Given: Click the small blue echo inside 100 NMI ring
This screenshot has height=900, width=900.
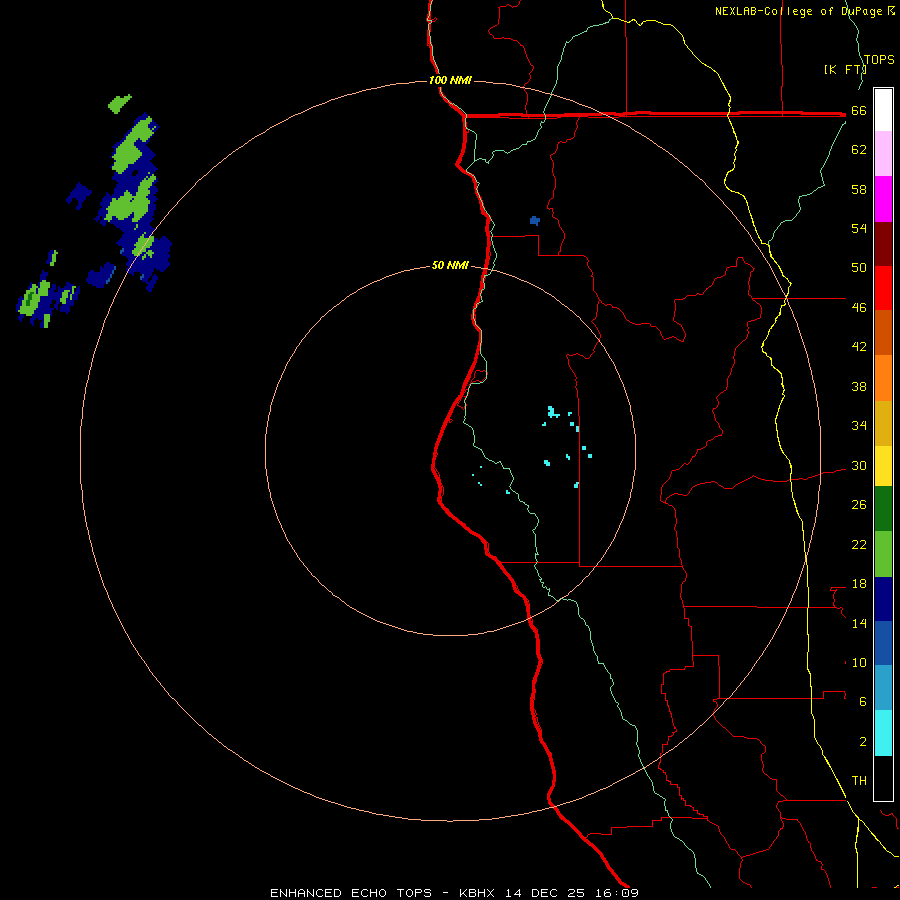Looking at the screenshot, I should click(534, 220).
